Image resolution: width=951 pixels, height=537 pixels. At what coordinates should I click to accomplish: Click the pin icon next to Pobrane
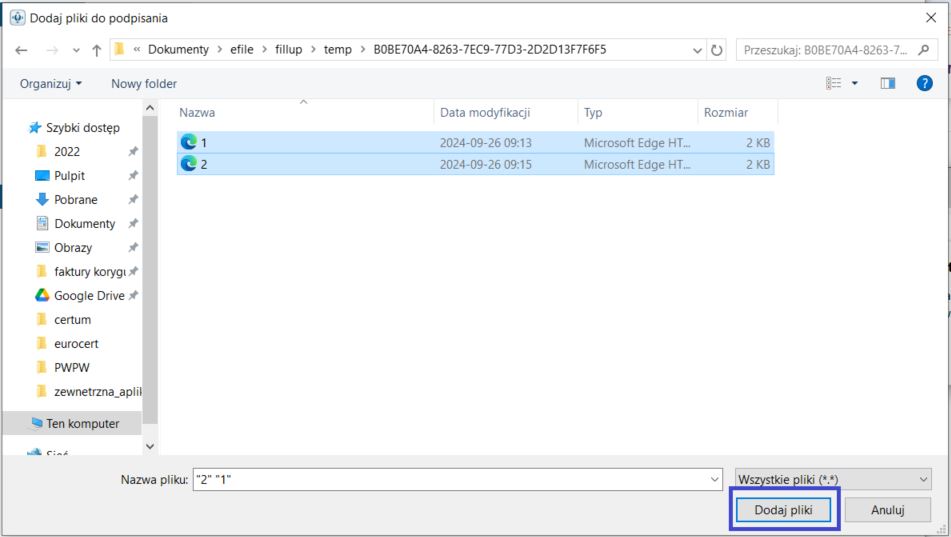(133, 200)
